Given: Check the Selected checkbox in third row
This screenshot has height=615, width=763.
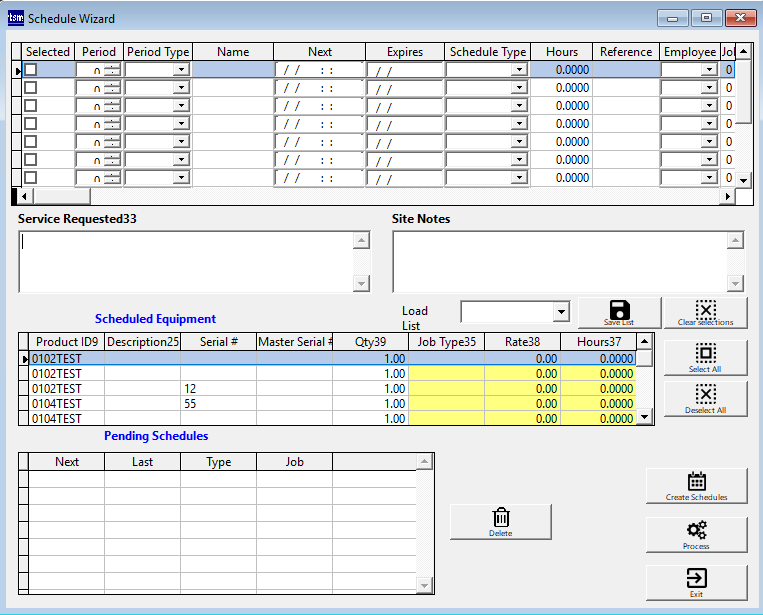Looking at the screenshot, I should coord(31,106).
